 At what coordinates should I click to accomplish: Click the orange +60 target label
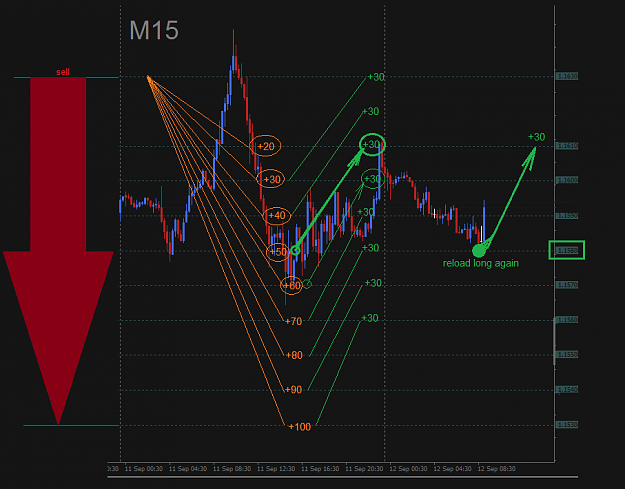[291, 285]
